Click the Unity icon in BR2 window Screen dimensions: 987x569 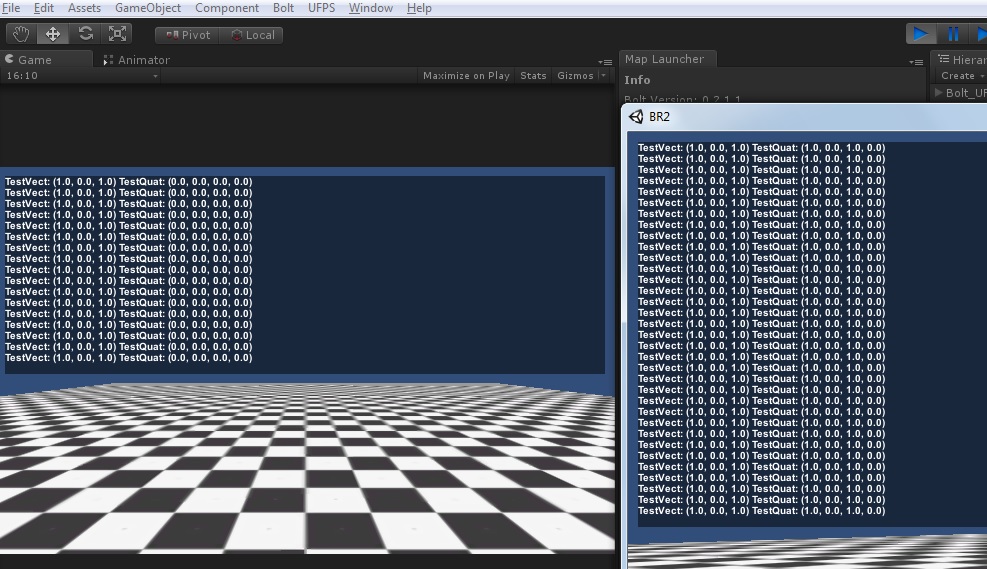(636, 116)
